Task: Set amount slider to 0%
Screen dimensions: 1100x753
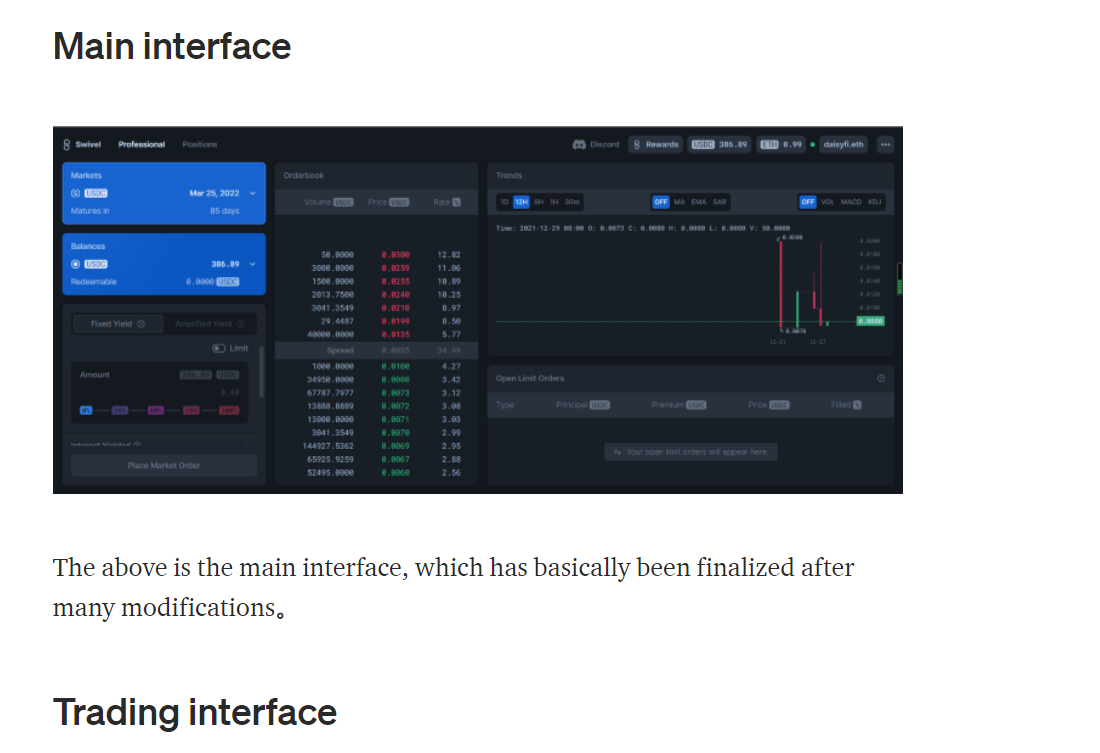Action: 86,411
